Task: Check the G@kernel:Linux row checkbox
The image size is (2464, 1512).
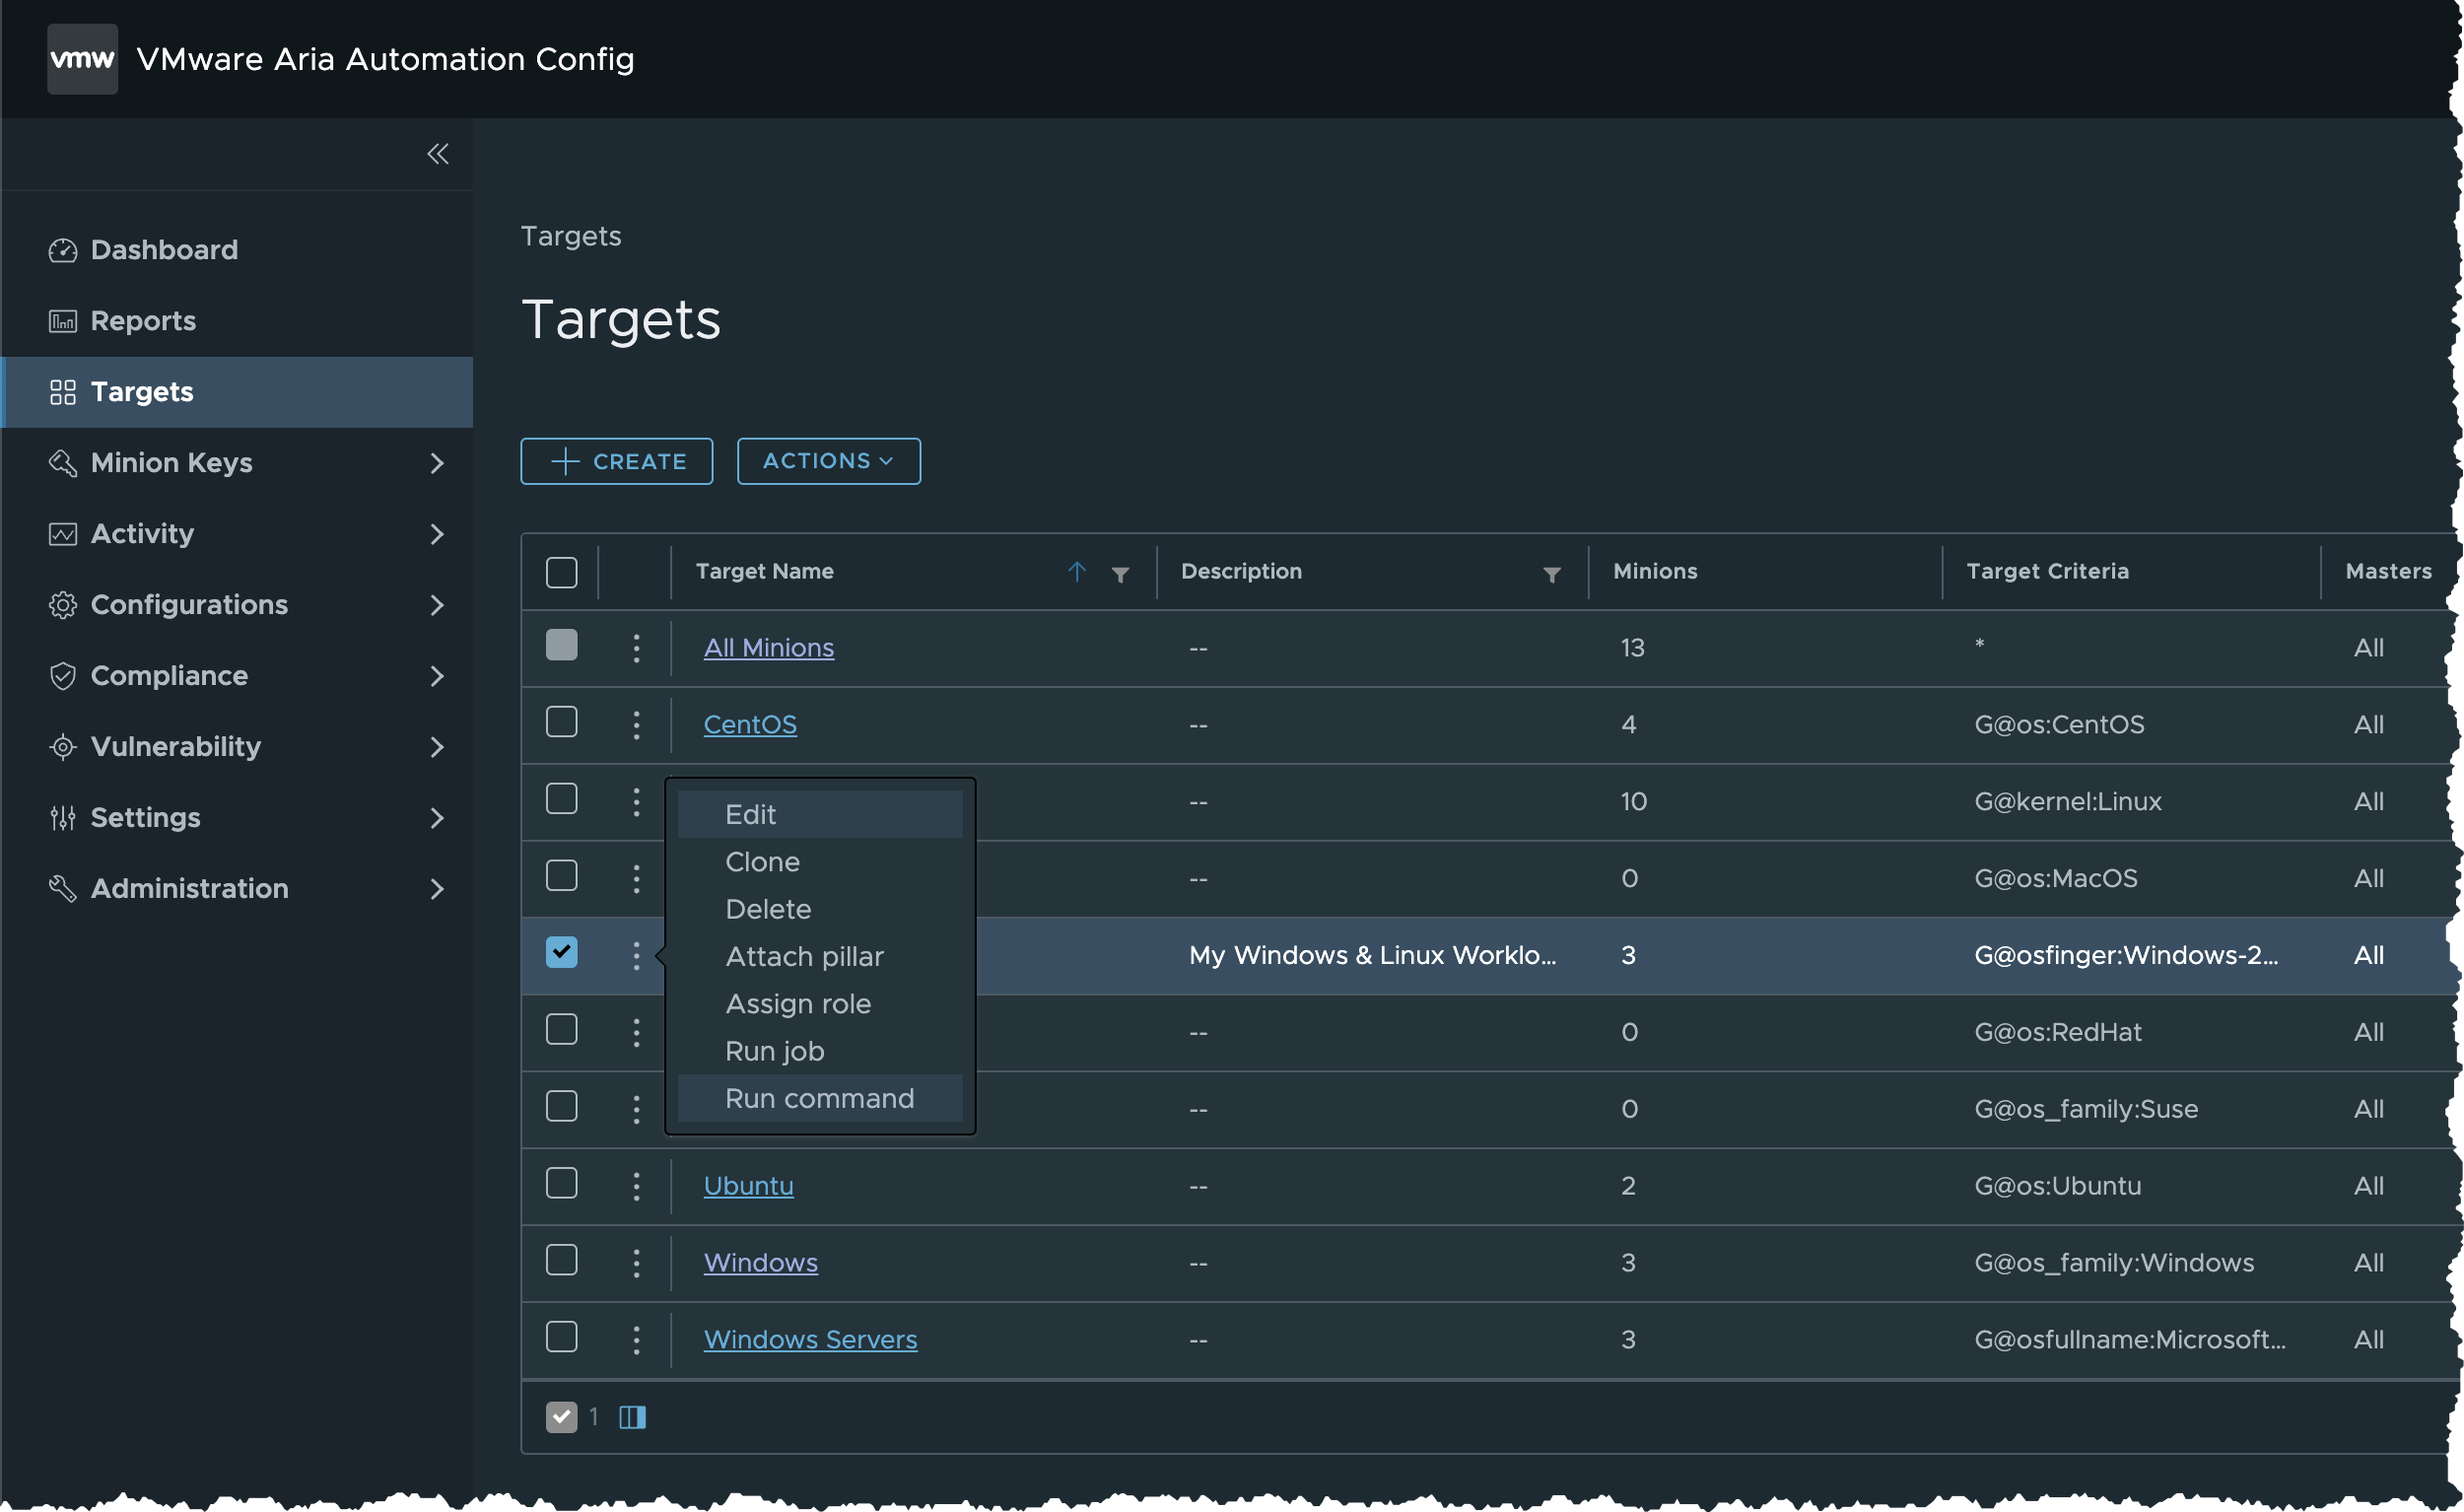Action: (x=562, y=799)
